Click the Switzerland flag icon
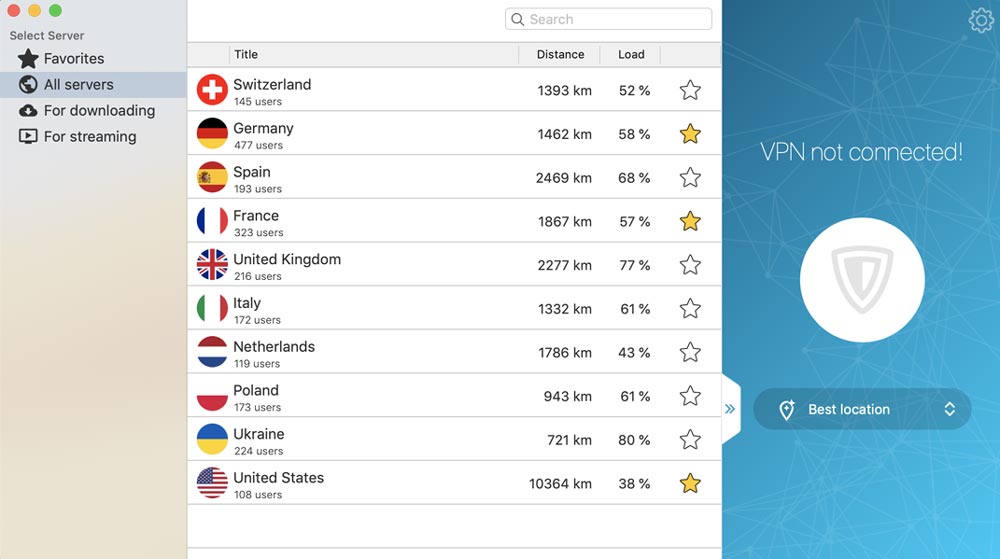The image size is (1000, 559). click(x=212, y=90)
